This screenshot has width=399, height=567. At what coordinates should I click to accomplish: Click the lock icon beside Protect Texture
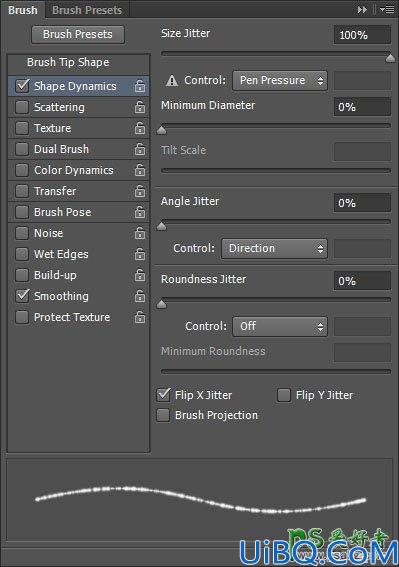140,317
